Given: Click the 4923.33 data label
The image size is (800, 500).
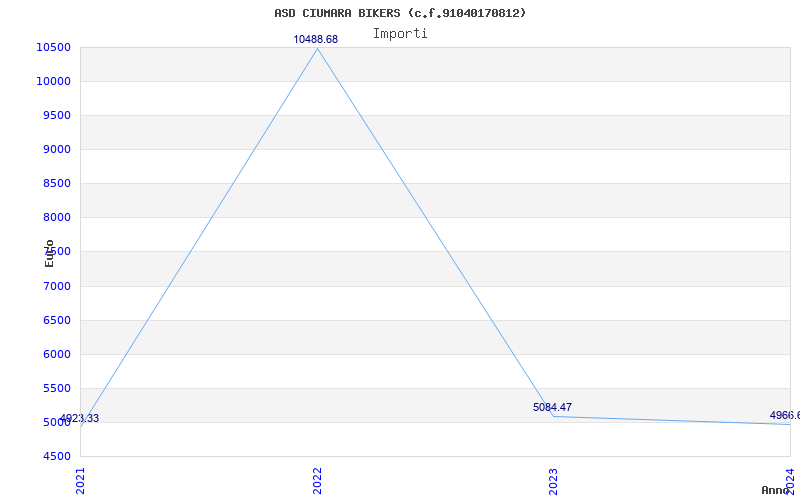Looking at the screenshot, I should click(x=79, y=418).
